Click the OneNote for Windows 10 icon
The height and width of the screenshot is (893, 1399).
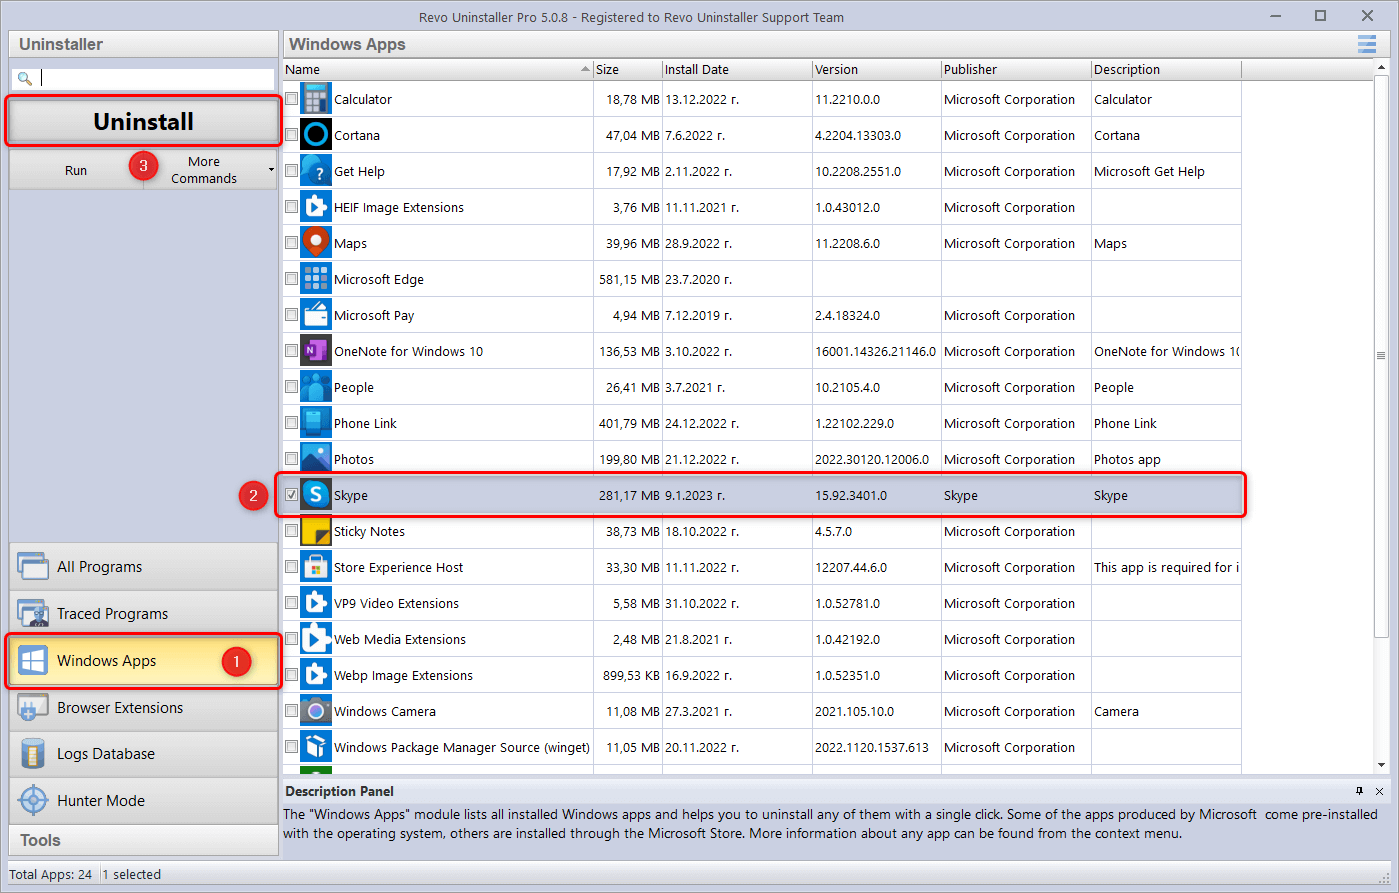316,351
